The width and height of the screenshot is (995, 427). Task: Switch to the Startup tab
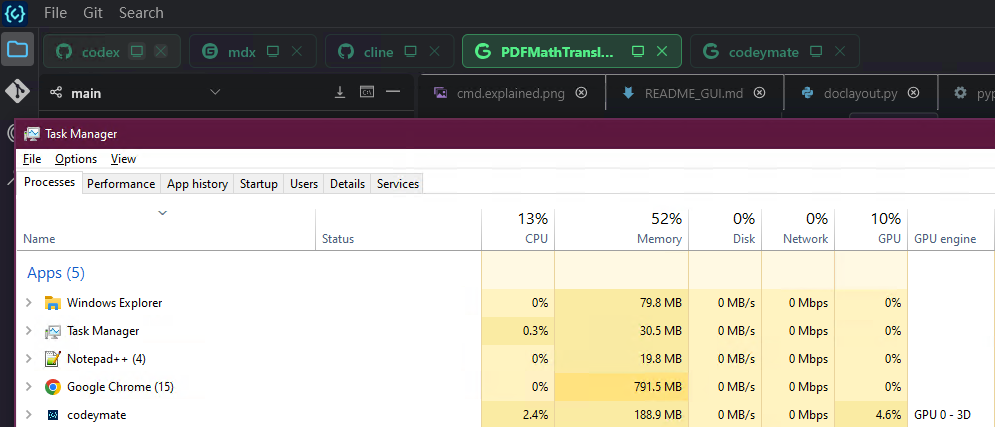tap(259, 184)
